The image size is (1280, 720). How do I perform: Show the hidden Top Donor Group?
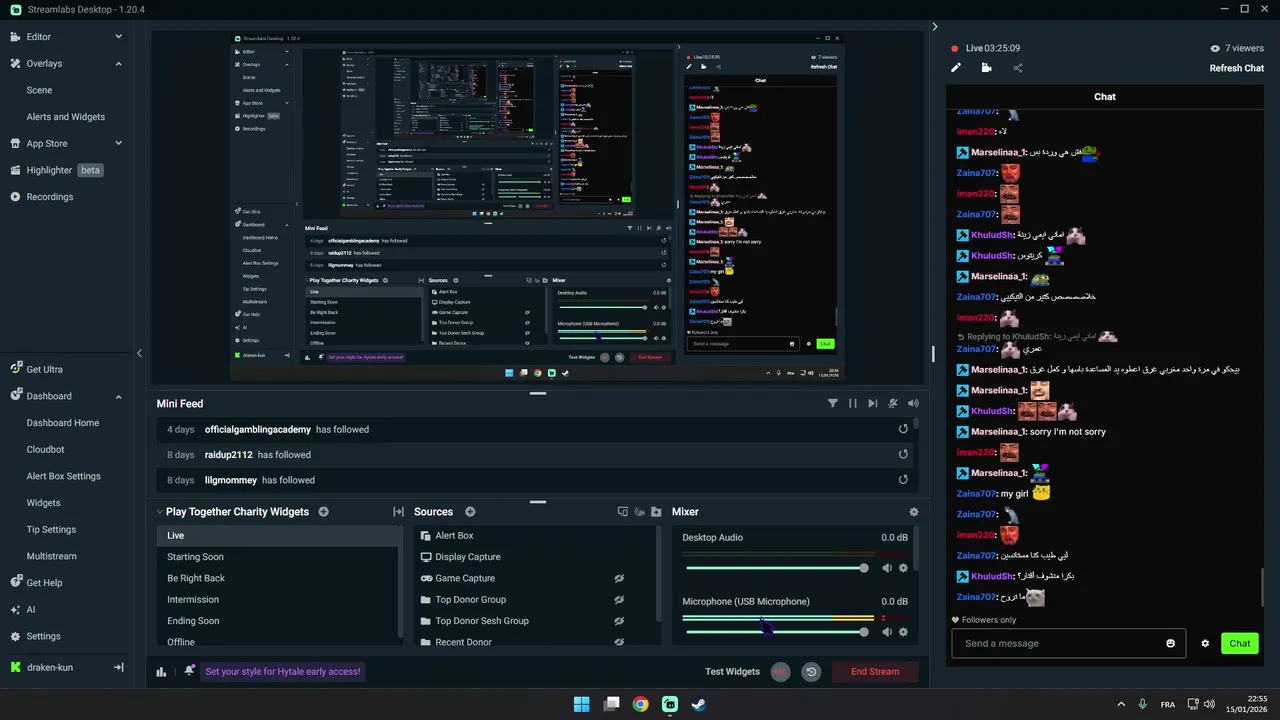[x=619, y=600]
